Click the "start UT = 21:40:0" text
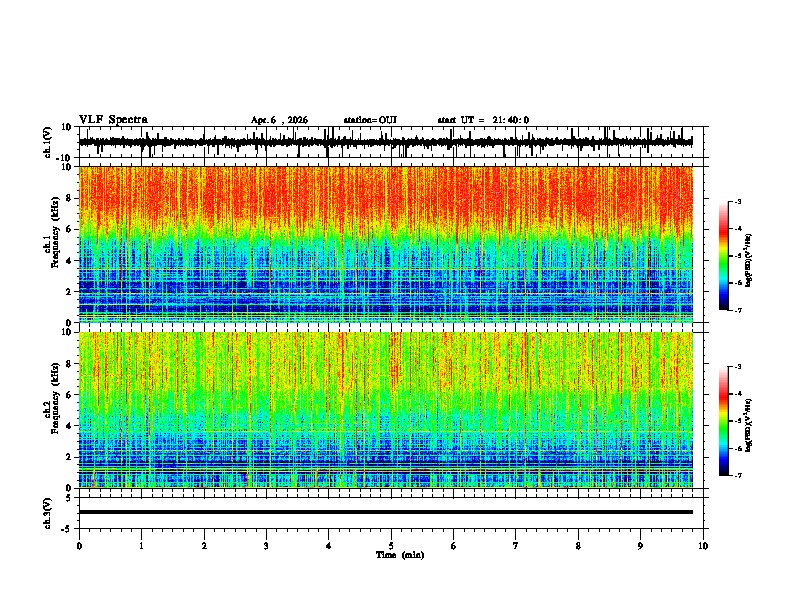The height and width of the screenshot is (612, 792). click(x=483, y=120)
